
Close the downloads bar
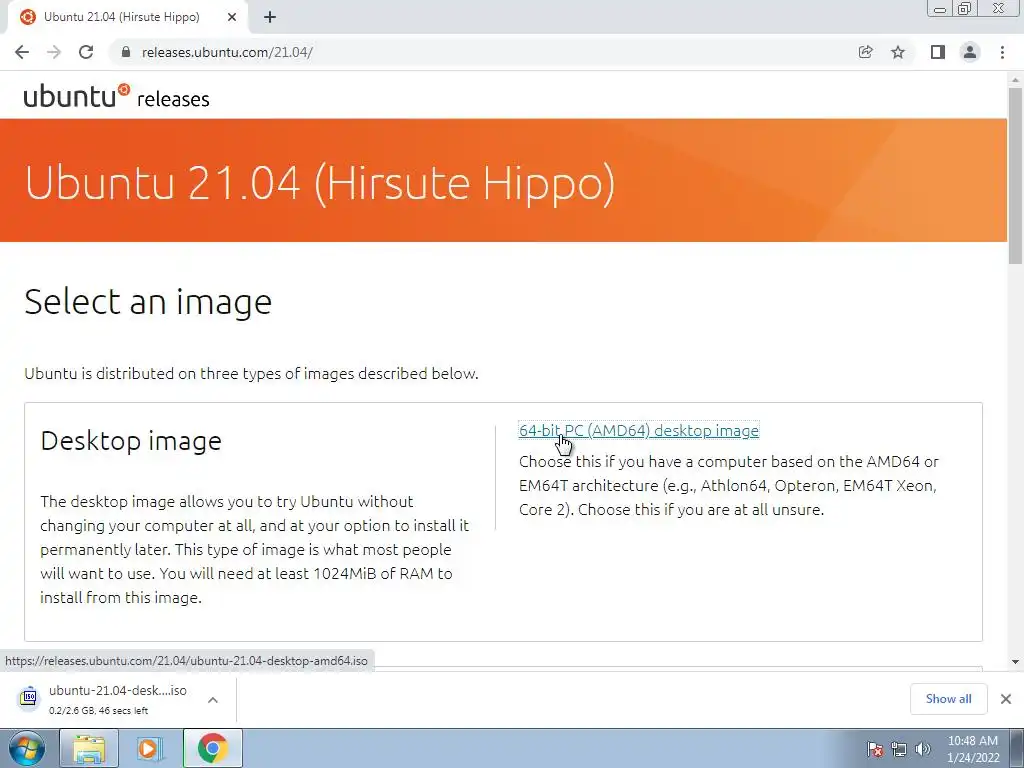1006,699
